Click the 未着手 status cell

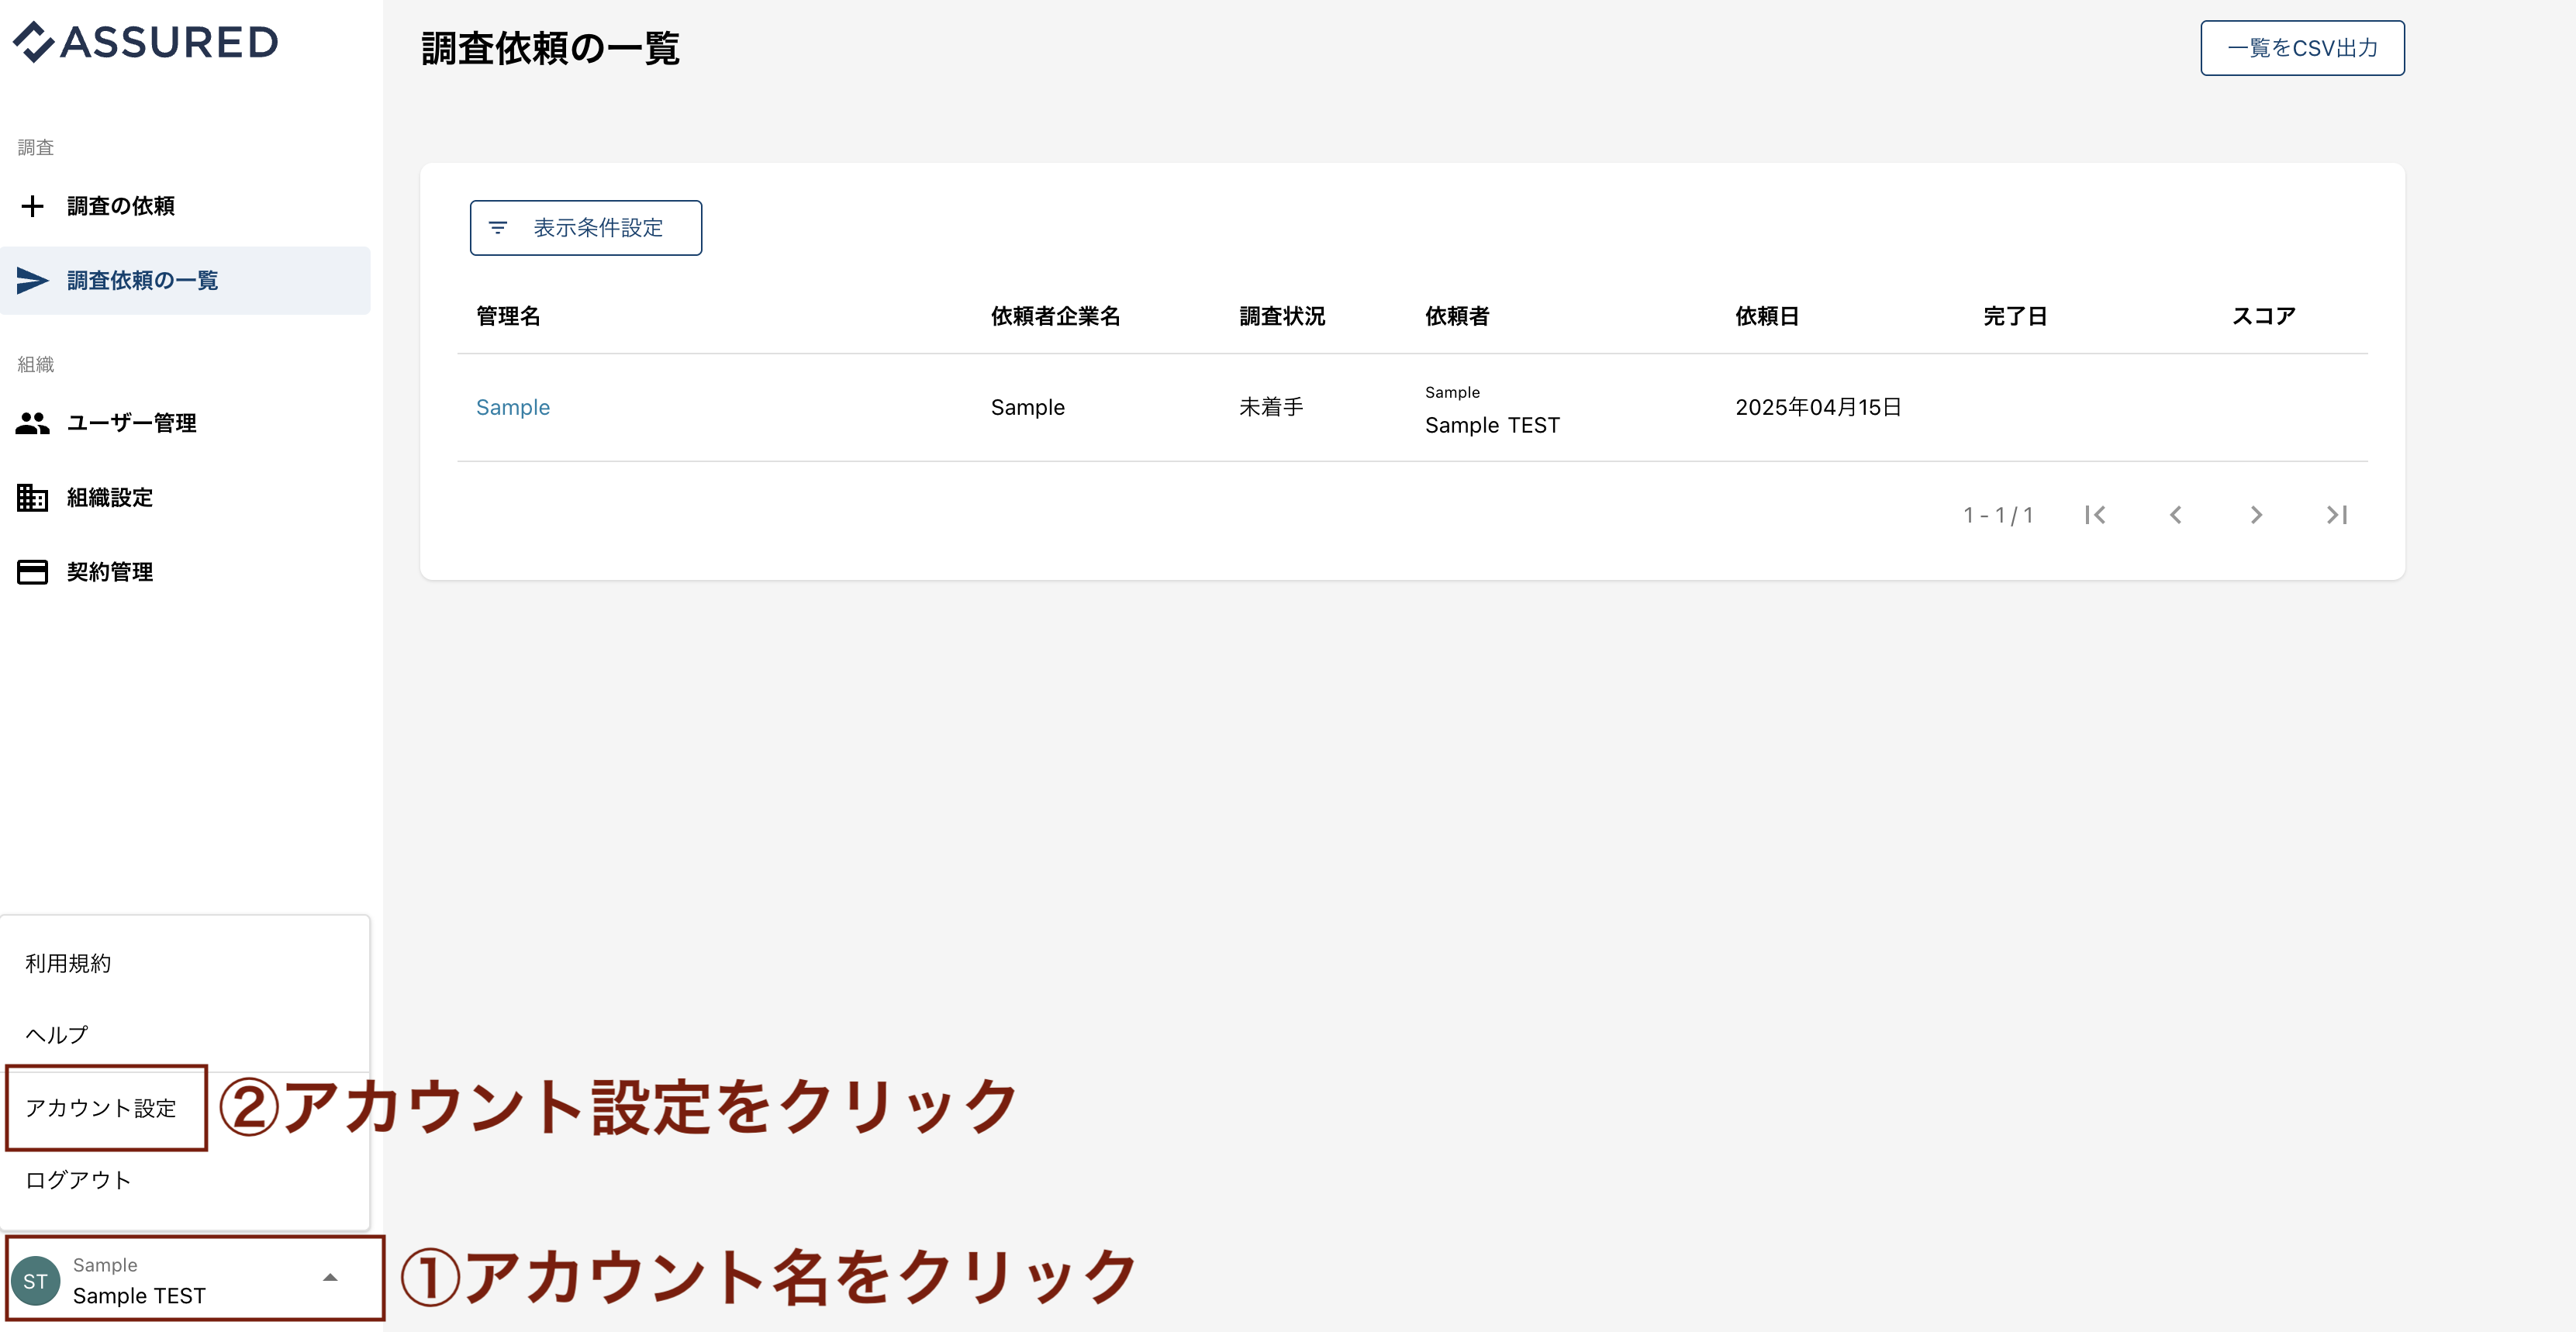[x=1271, y=408]
